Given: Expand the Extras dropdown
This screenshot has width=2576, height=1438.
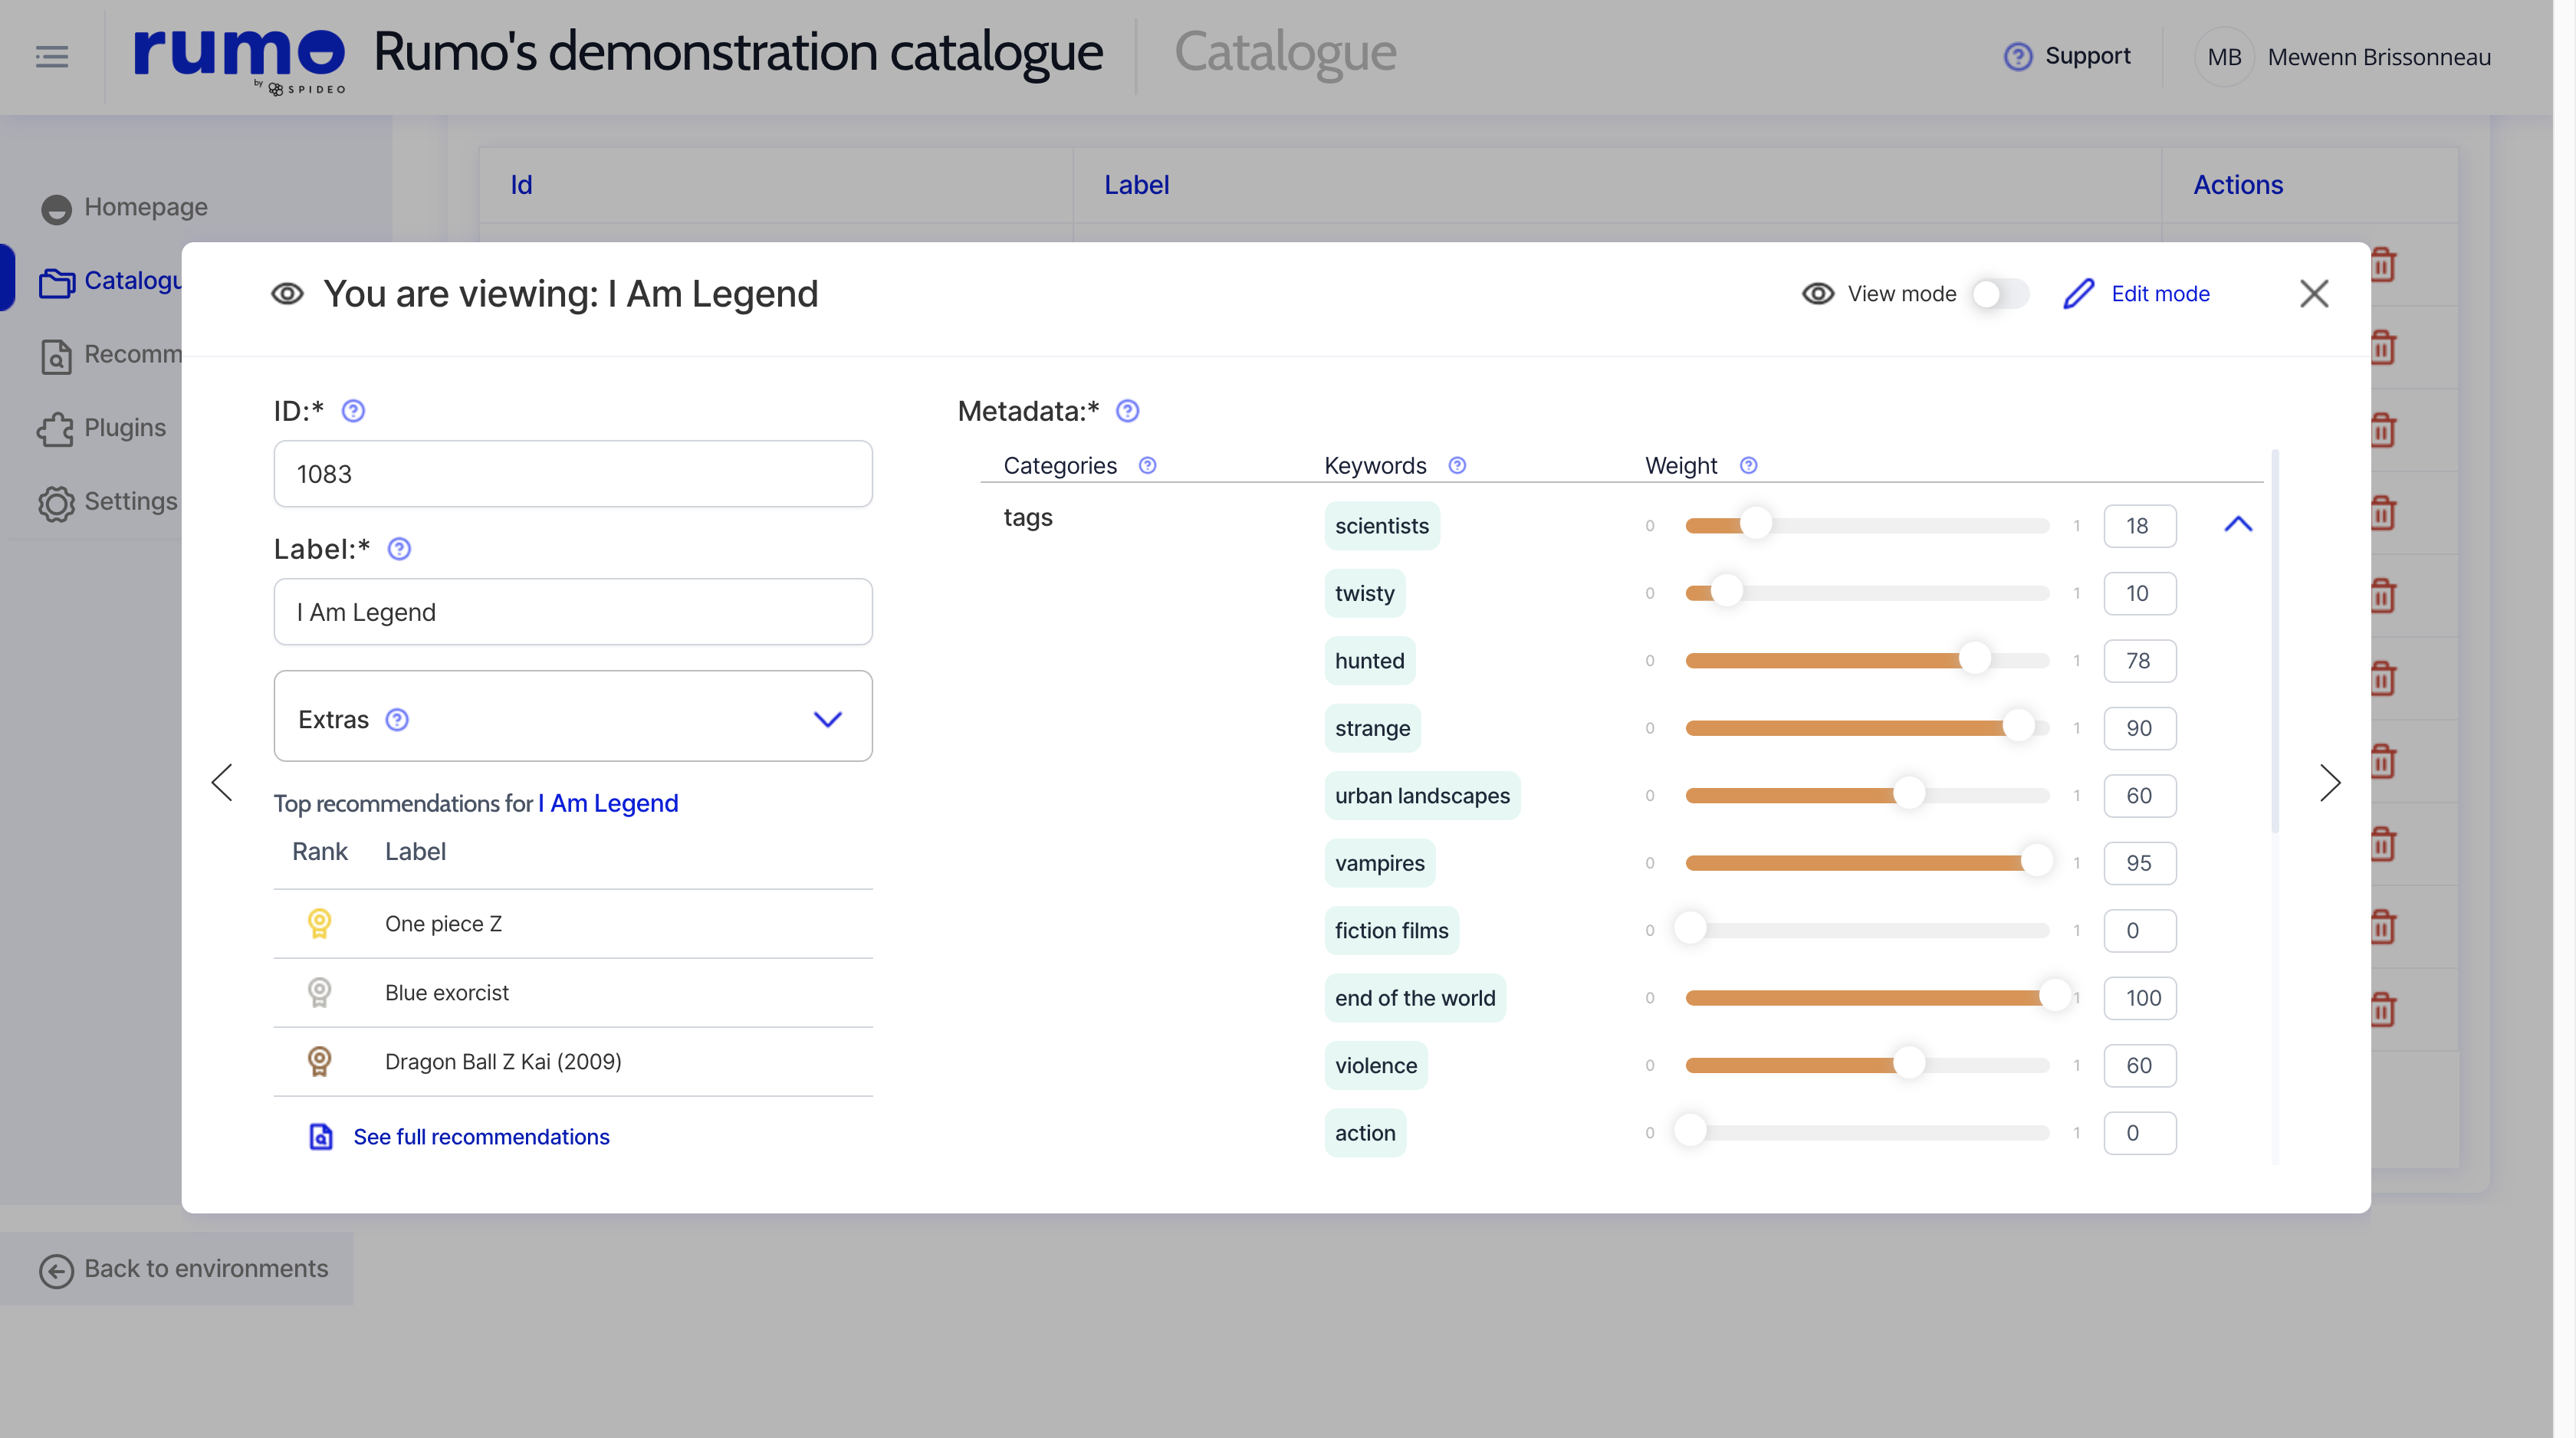Looking at the screenshot, I should coord(828,719).
